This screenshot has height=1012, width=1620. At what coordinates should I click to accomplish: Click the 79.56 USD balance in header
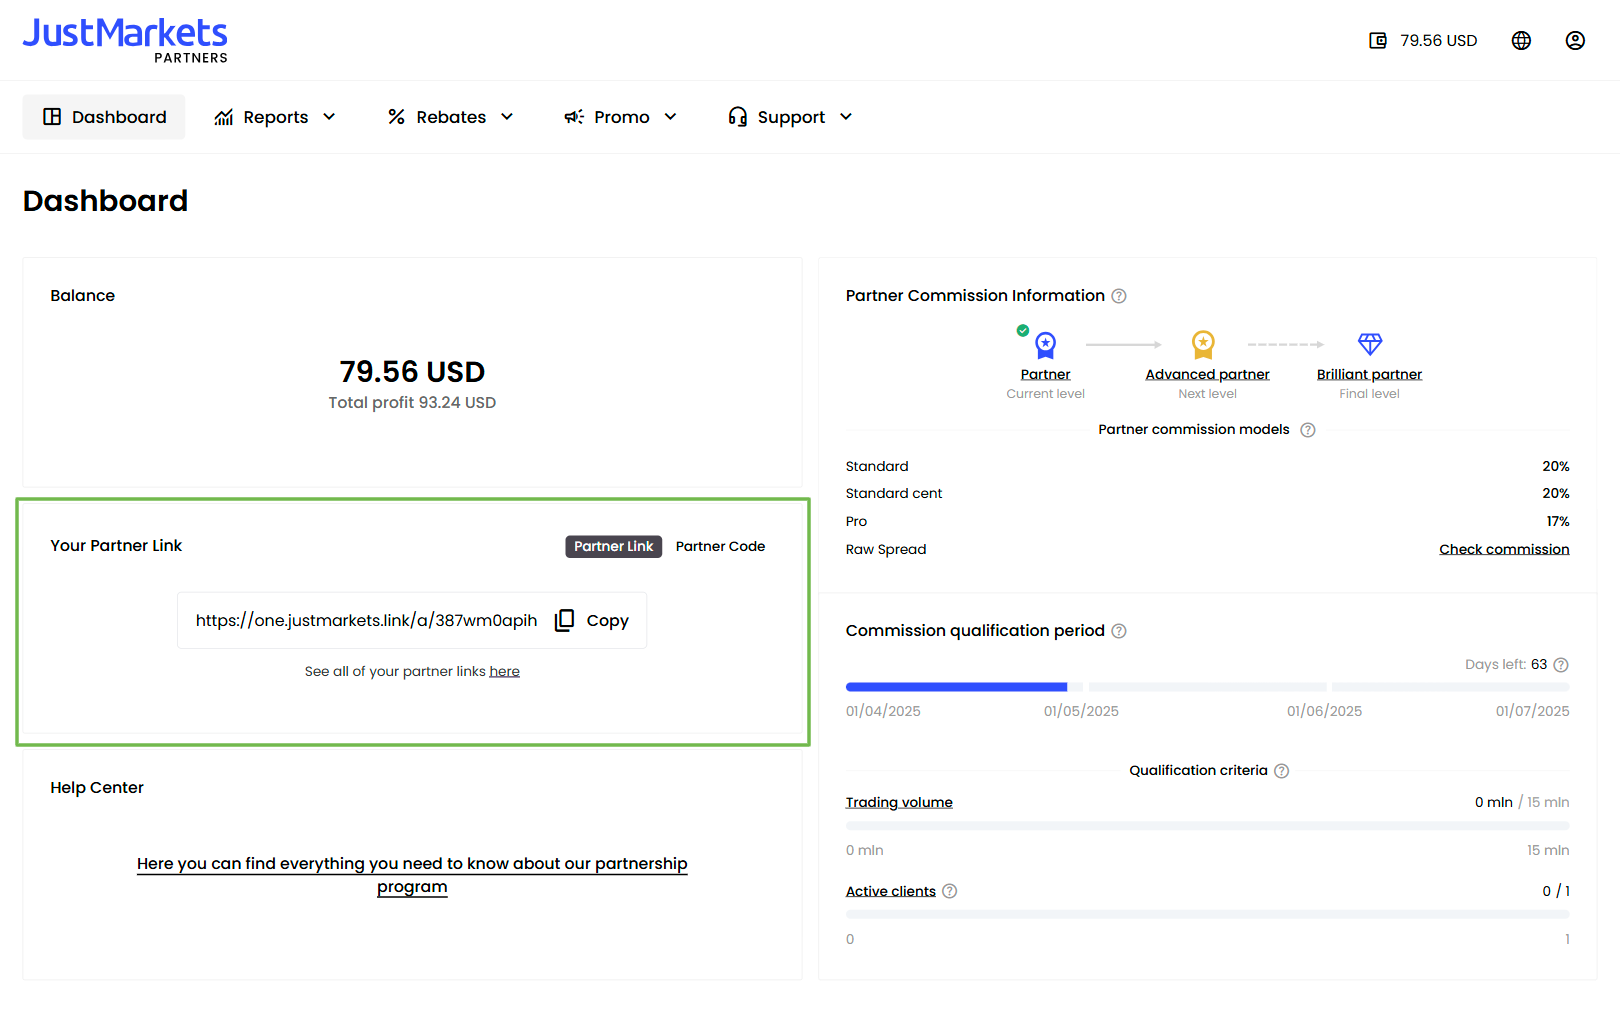1438,41
